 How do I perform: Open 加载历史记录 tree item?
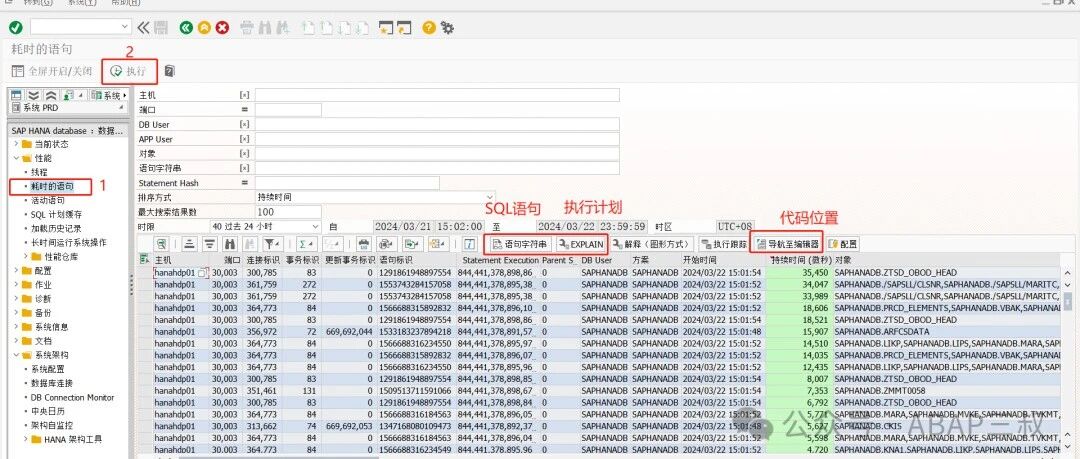56,228
